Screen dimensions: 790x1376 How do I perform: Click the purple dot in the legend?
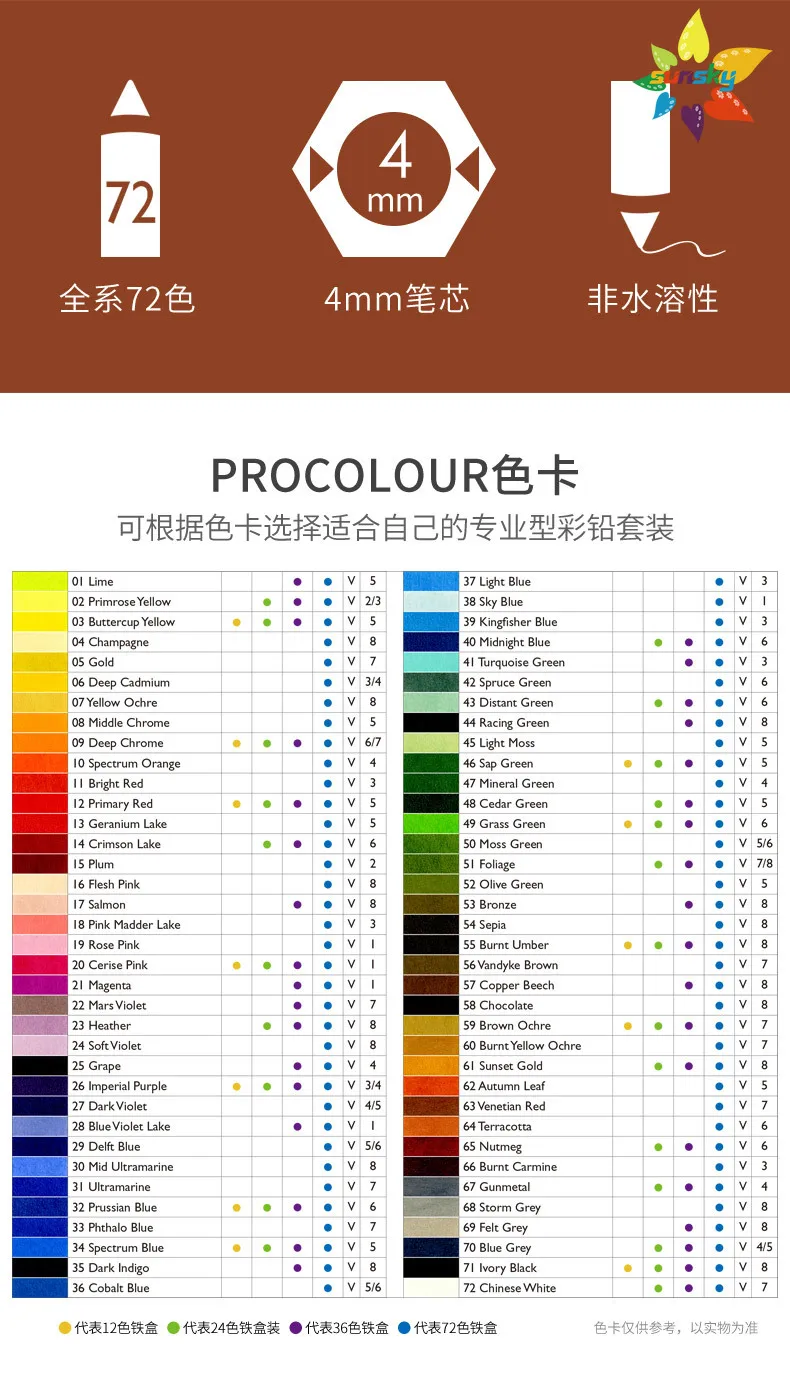pyautogui.click(x=296, y=1328)
